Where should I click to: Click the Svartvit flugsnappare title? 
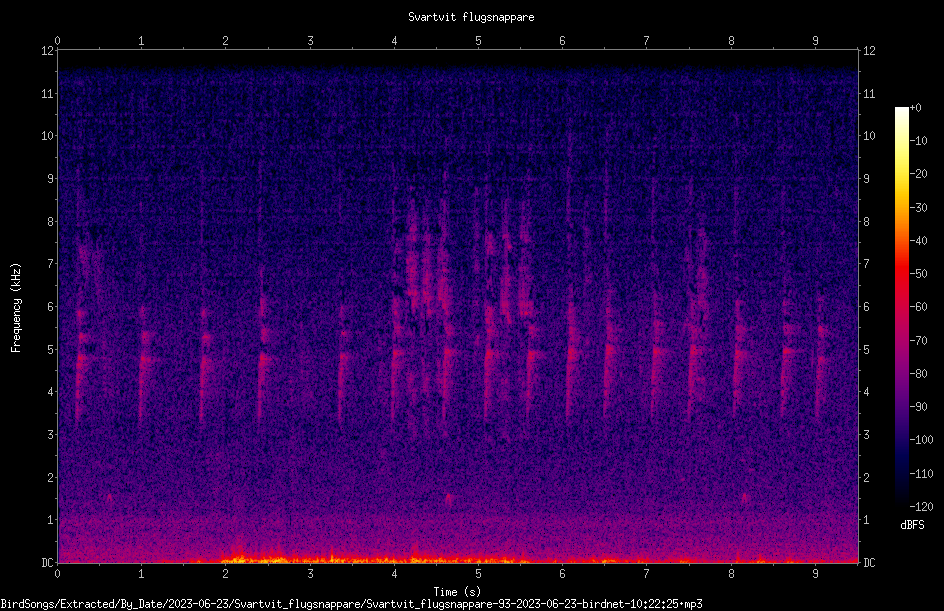click(471, 17)
